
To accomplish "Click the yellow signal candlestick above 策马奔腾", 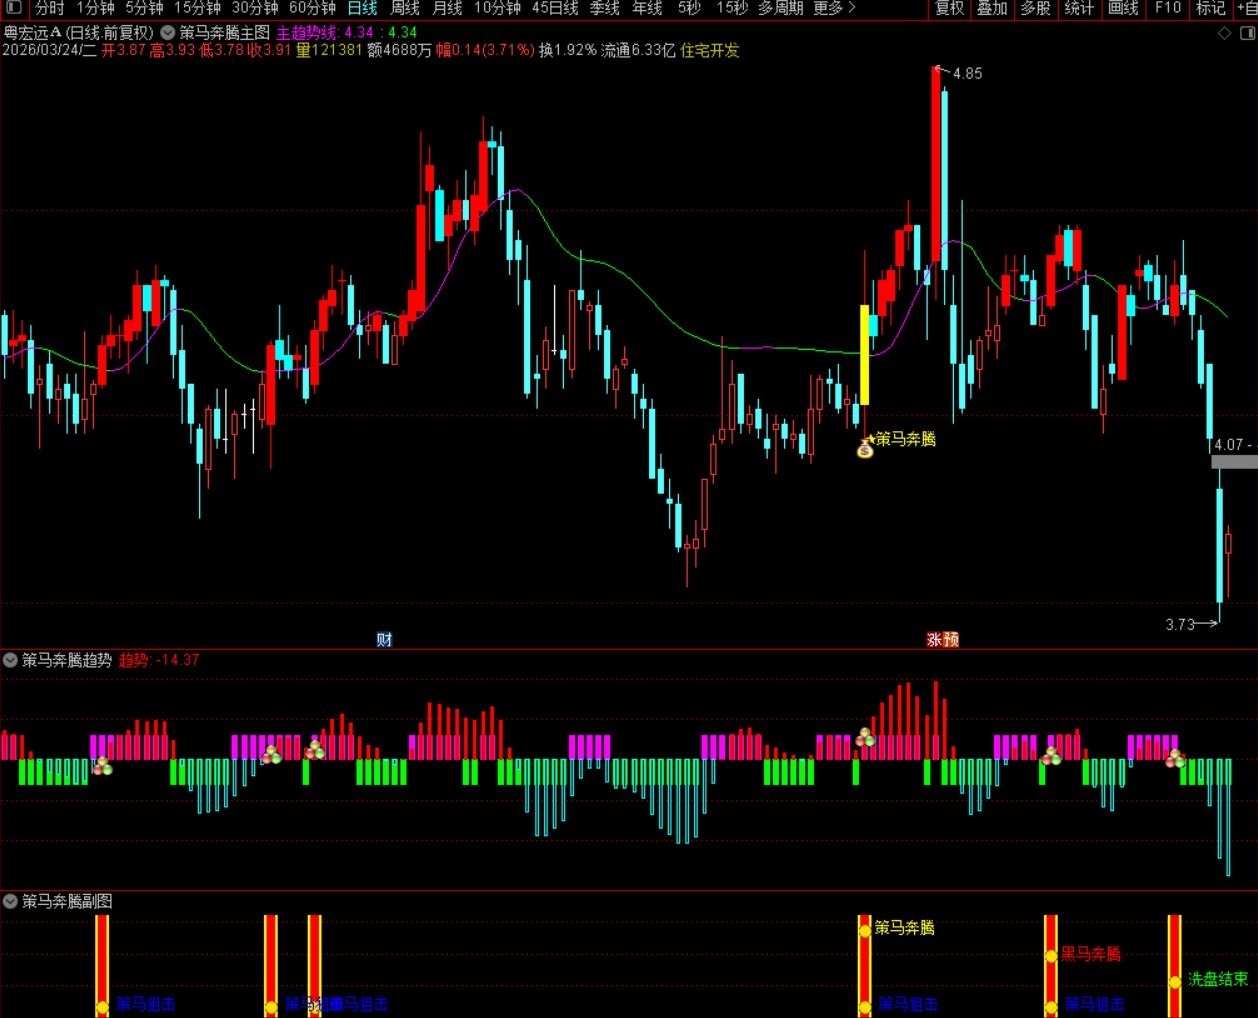I will pyautogui.click(x=865, y=355).
